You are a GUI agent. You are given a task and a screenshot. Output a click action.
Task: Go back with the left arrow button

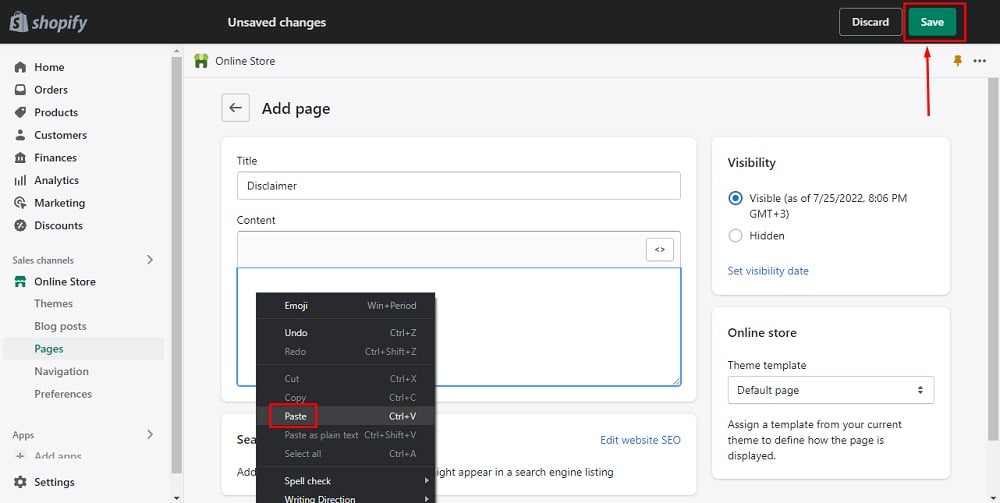[235, 108]
